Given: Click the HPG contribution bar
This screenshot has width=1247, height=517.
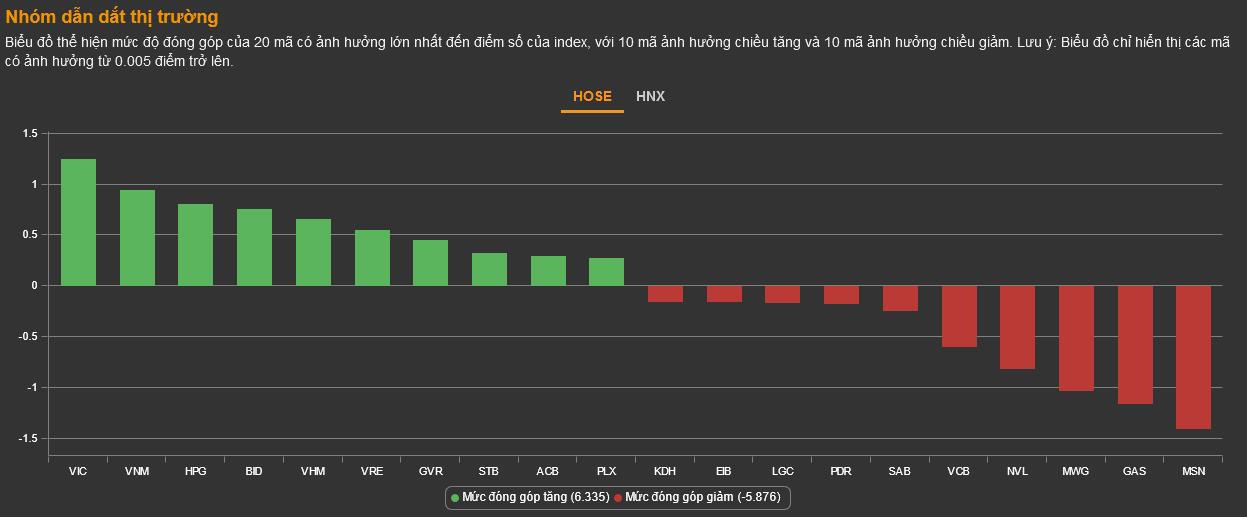Looking at the screenshot, I should [x=195, y=245].
